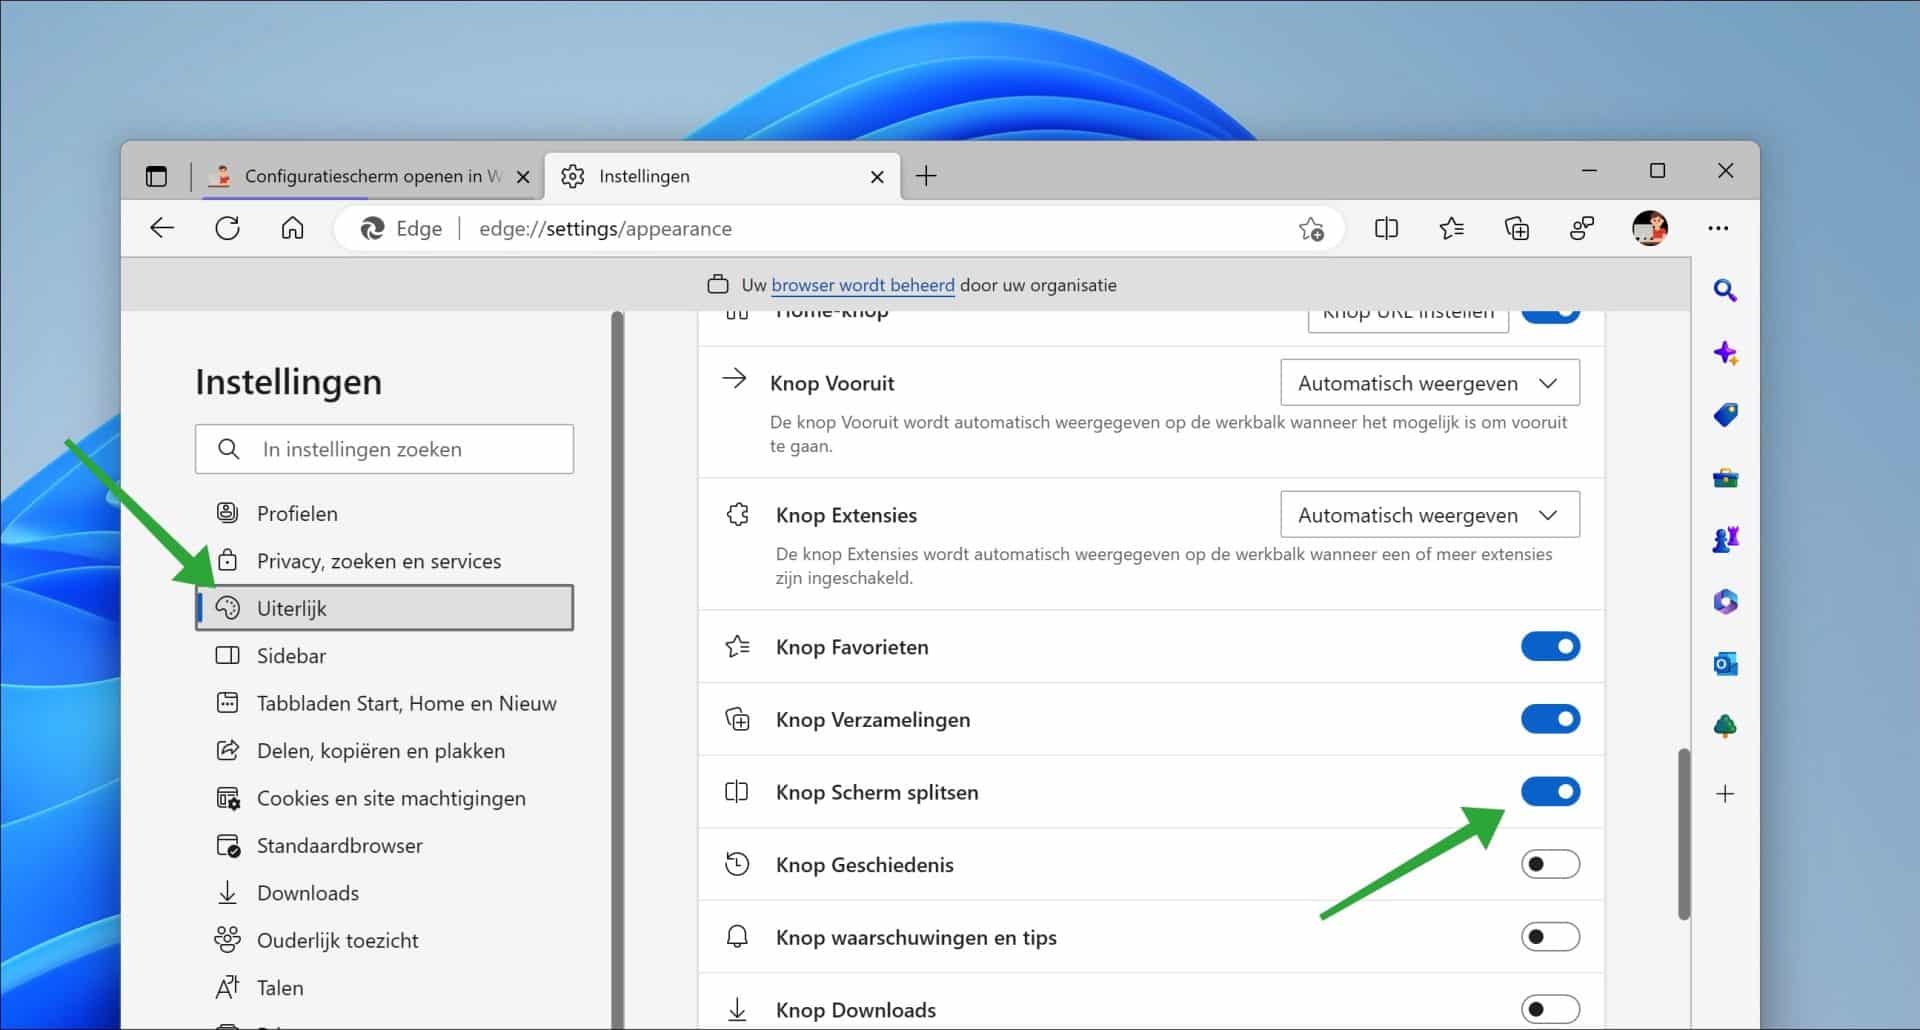Open the Knop Extensies weergave dropdown
The height and width of the screenshot is (1030, 1920).
click(x=1429, y=514)
